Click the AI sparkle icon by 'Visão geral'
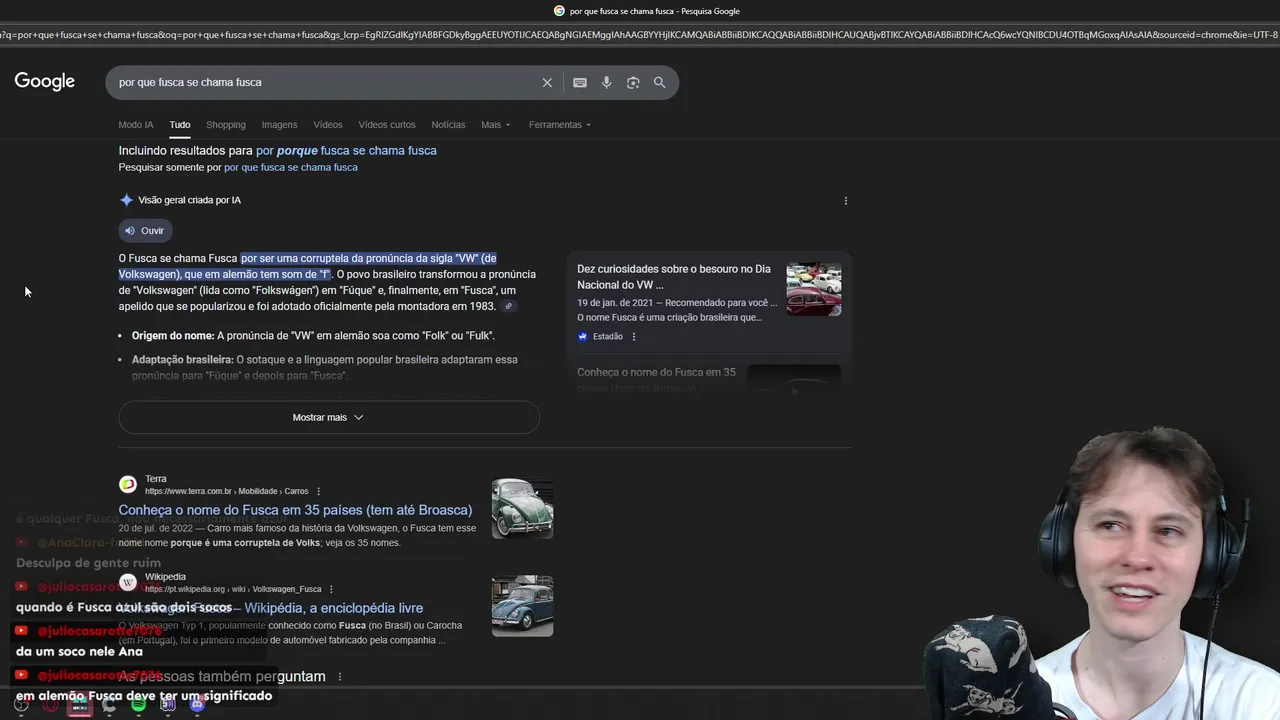This screenshot has height=720, width=1280. pyautogui.click(x=126, y=200)
